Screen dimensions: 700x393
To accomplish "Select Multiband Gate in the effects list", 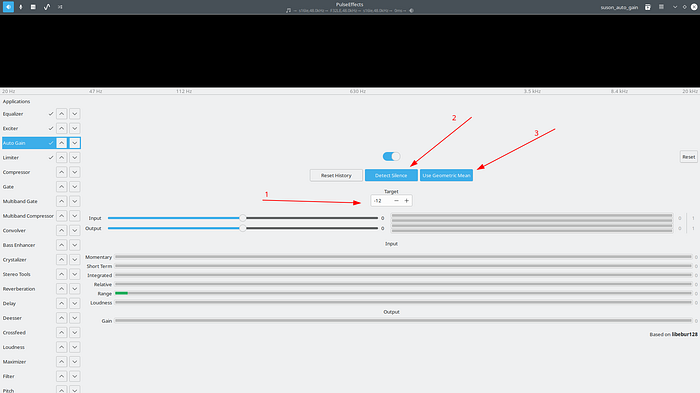I will point(20,201).
